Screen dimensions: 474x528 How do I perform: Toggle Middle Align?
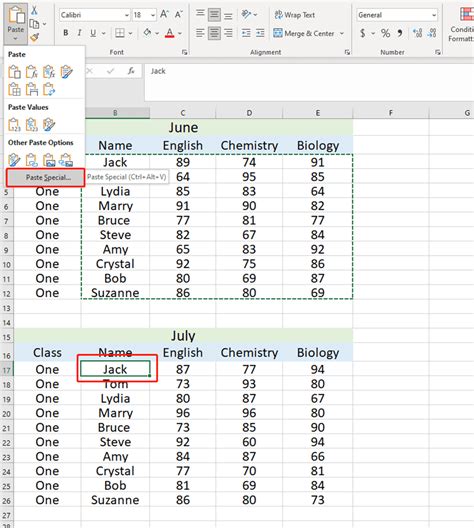(214, 14)
